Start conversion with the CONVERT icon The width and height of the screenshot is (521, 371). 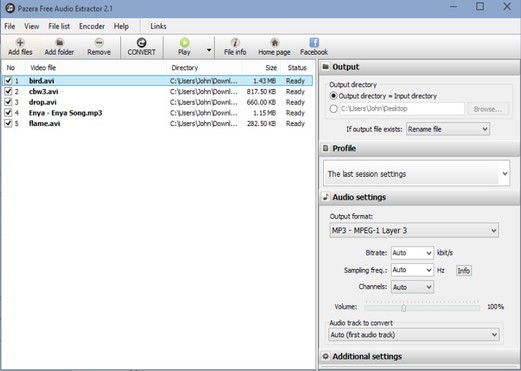[142, 43]
